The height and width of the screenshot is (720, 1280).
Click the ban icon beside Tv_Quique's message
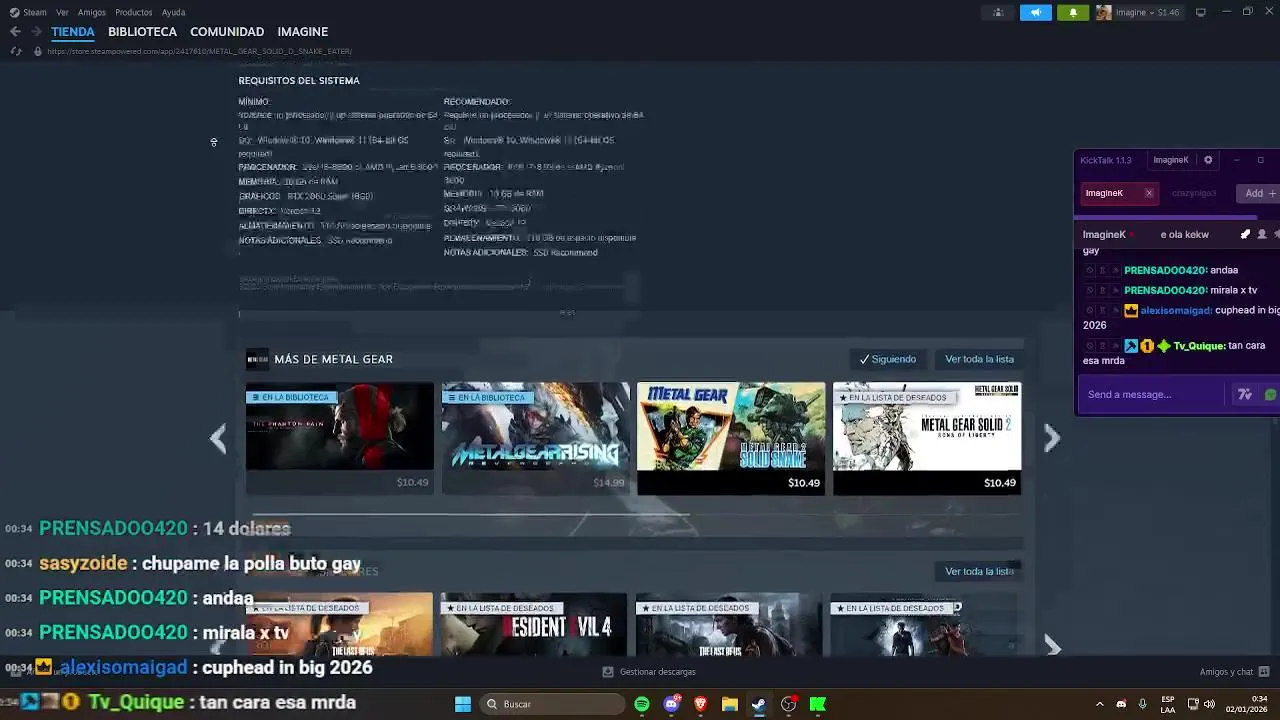pyautogui.click(x=1089, y=346)
